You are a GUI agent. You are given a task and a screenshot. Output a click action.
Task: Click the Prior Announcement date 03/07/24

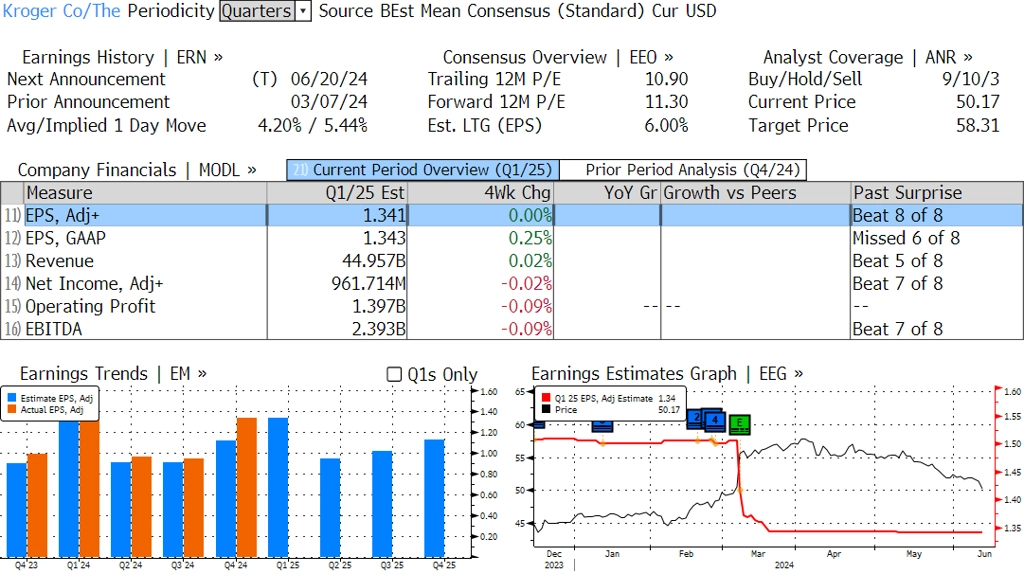pos(329,102)
